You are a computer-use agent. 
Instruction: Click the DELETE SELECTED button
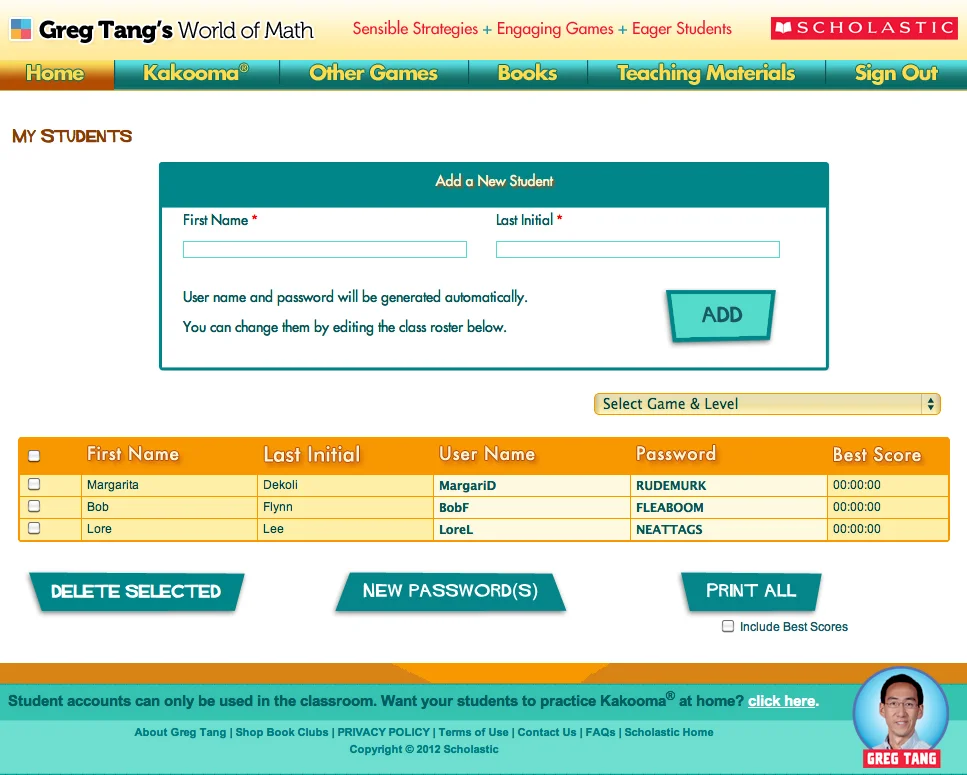coord(136,592)
